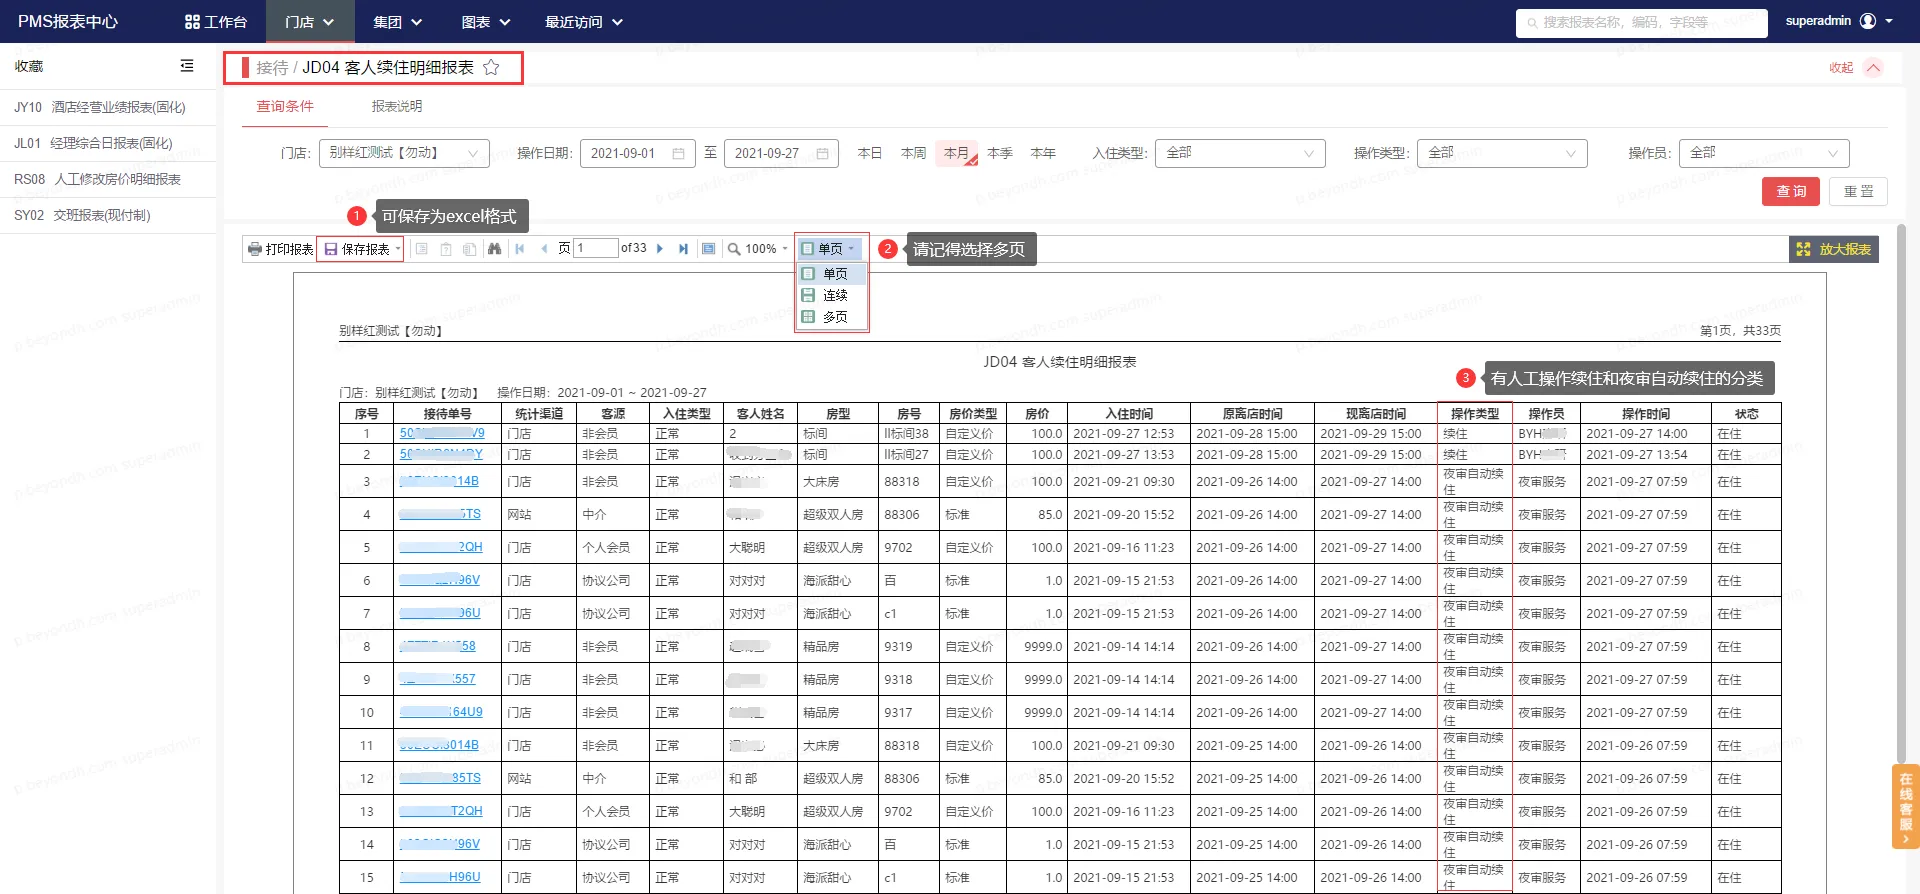Screen dimensions: 1920x894
Task: Click the 收起 collapse chevron circle icon
Action: (1874, 67)
